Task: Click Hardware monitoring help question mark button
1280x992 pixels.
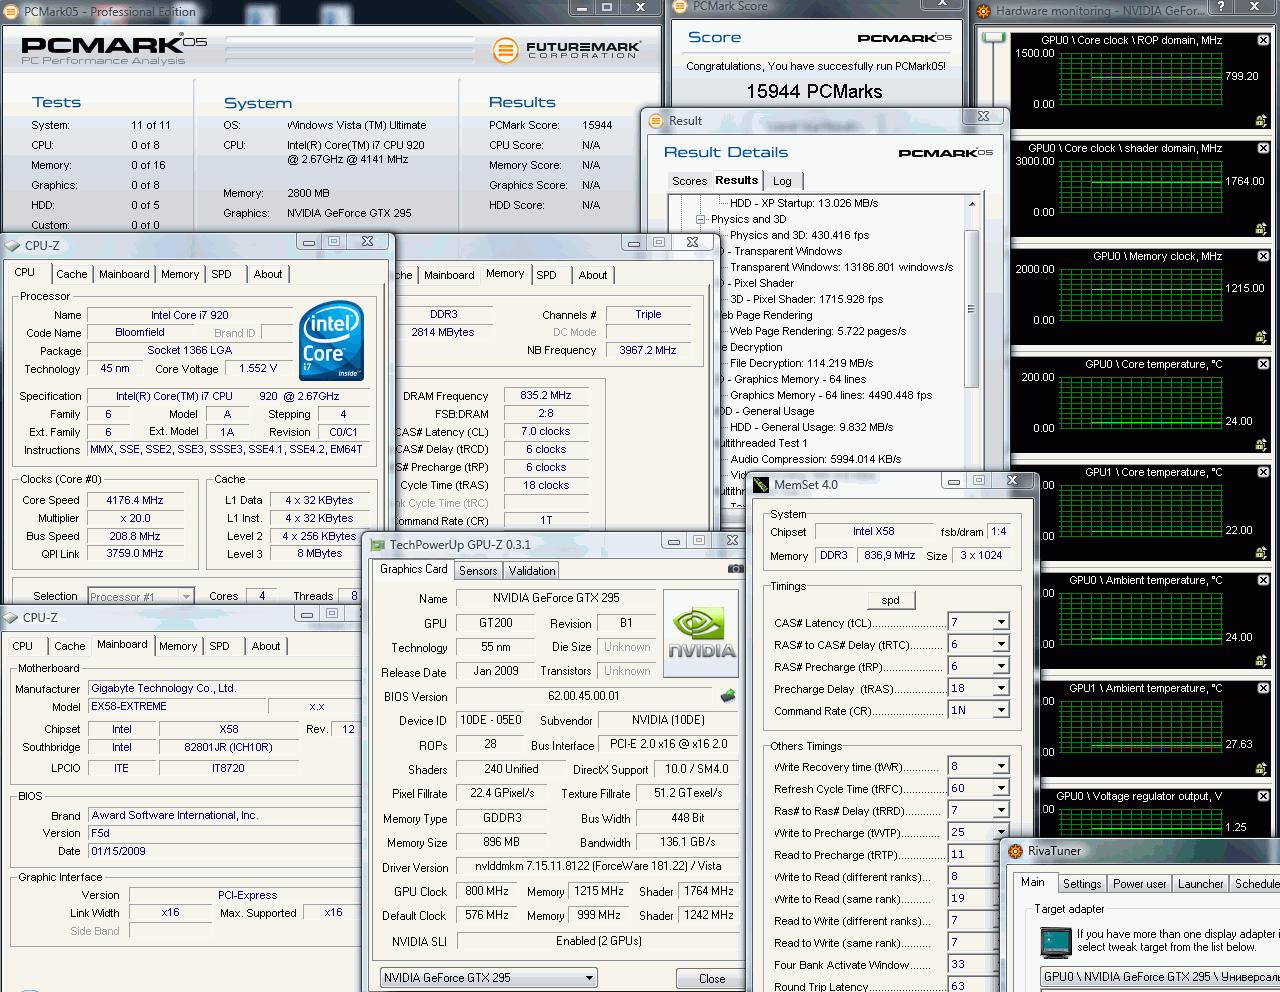Action: click(1220, 8)
